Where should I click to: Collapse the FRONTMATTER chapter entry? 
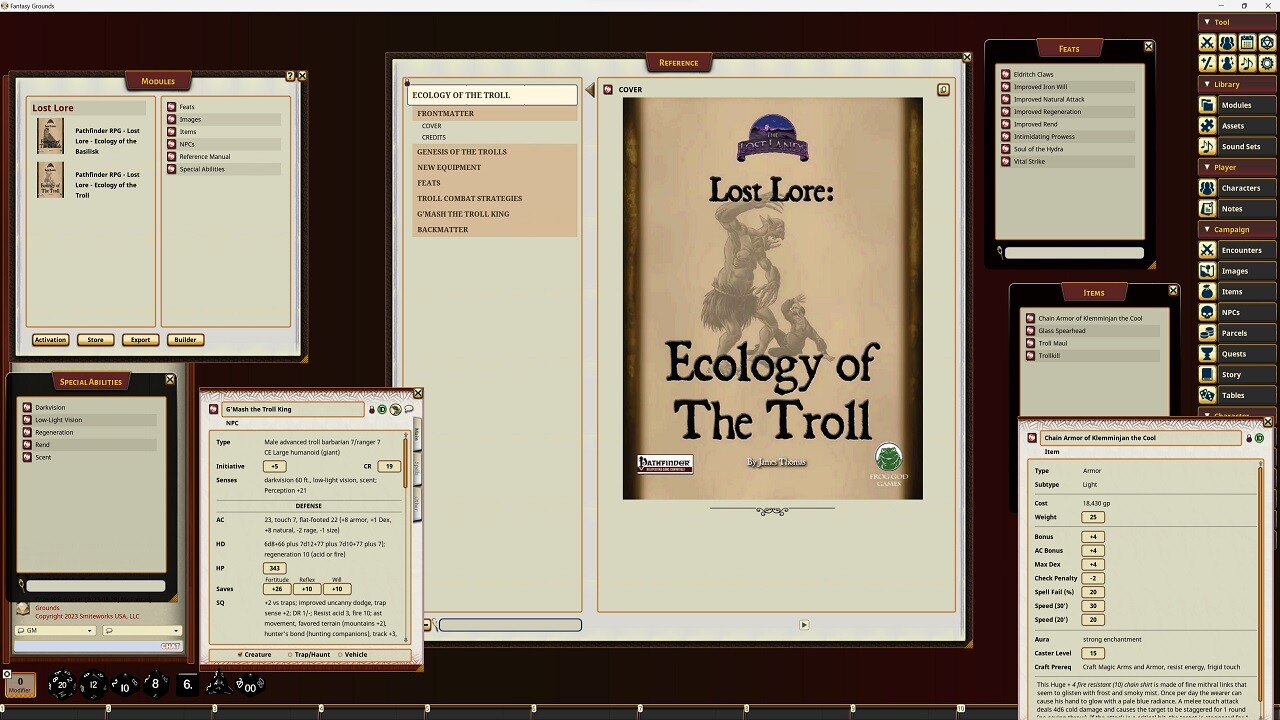coord(445,113)
